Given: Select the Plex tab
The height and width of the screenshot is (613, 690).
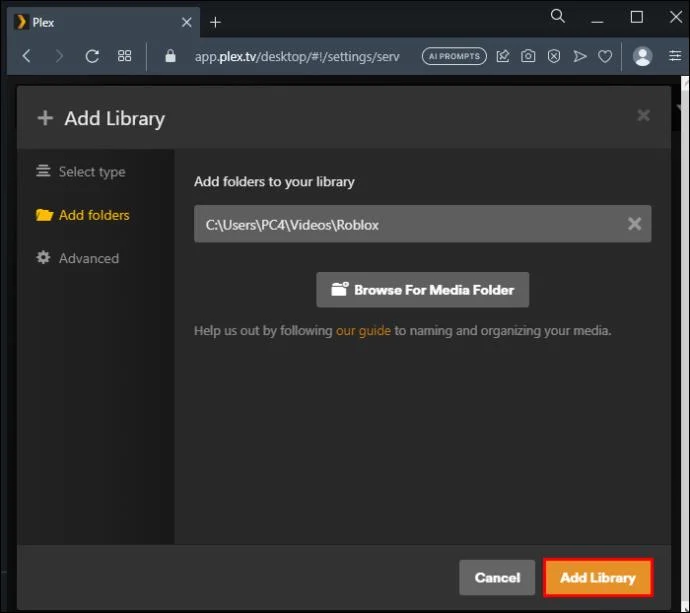Looking at the screenshot, I should pos(103,22).
